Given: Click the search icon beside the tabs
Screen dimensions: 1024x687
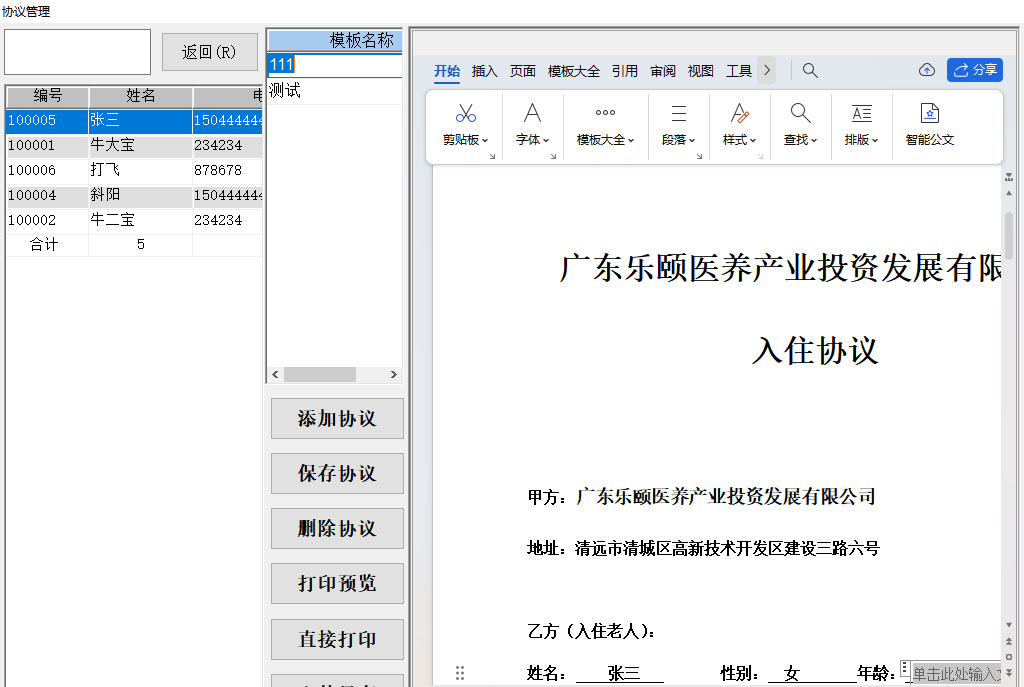Looking at the screenshot, I should 810,70.
